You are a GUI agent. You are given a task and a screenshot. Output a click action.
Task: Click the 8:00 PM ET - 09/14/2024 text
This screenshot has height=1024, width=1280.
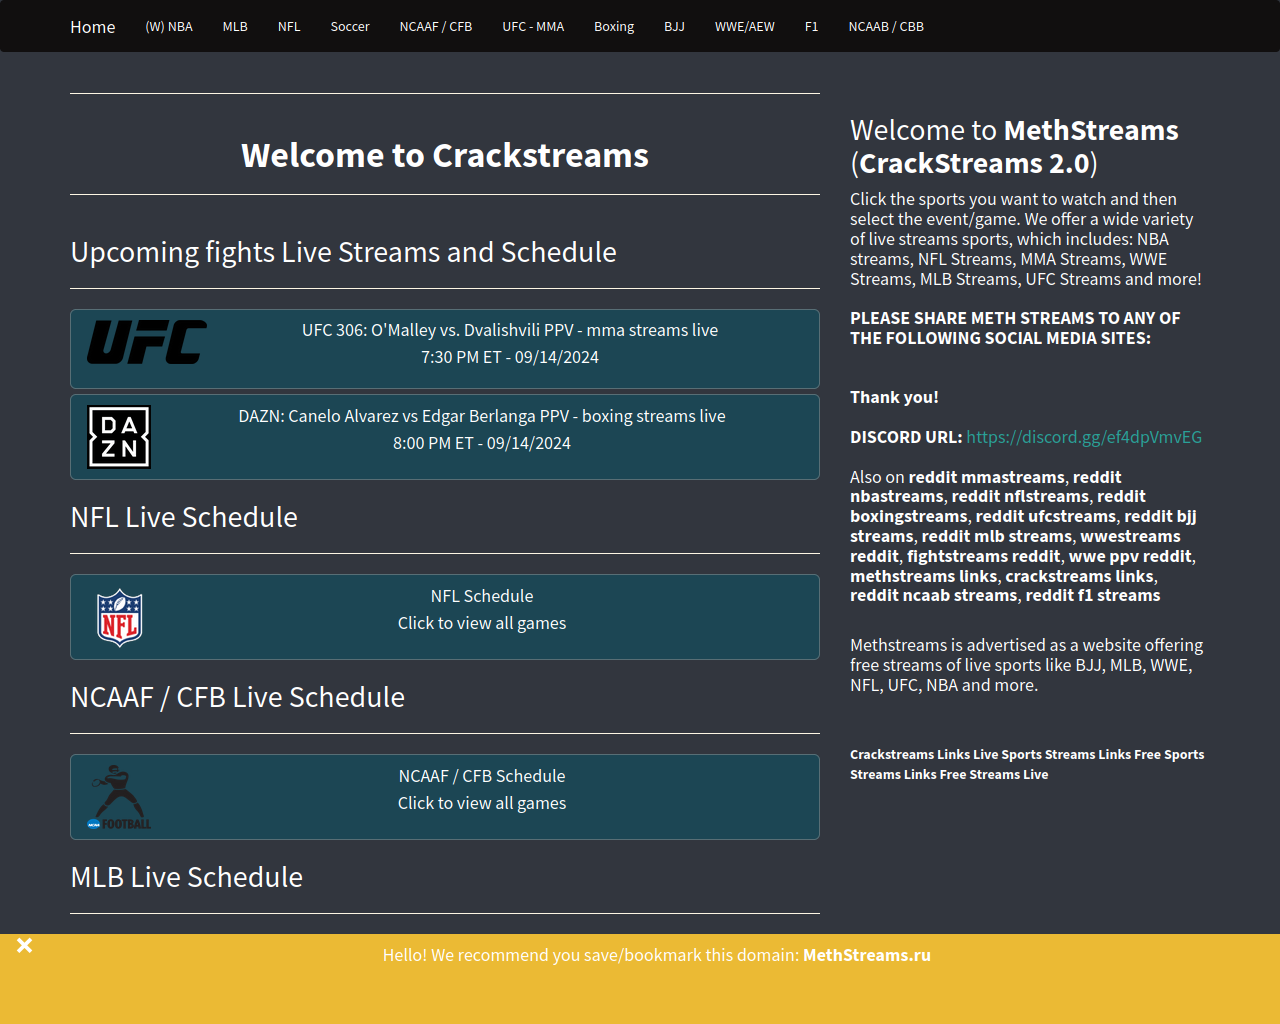point(482,443)
